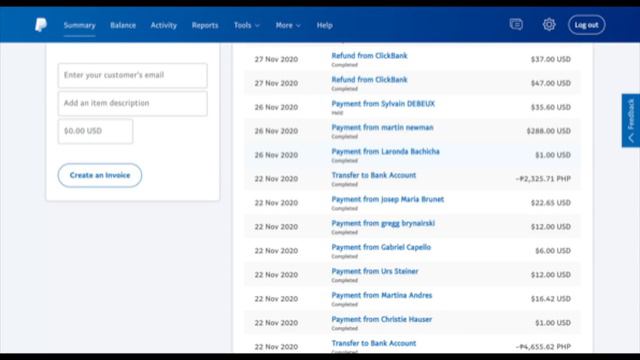The width and height of the screenshot is (640, 360).
Task: Expand the Feedback side tab
Action: coord(631,120)
